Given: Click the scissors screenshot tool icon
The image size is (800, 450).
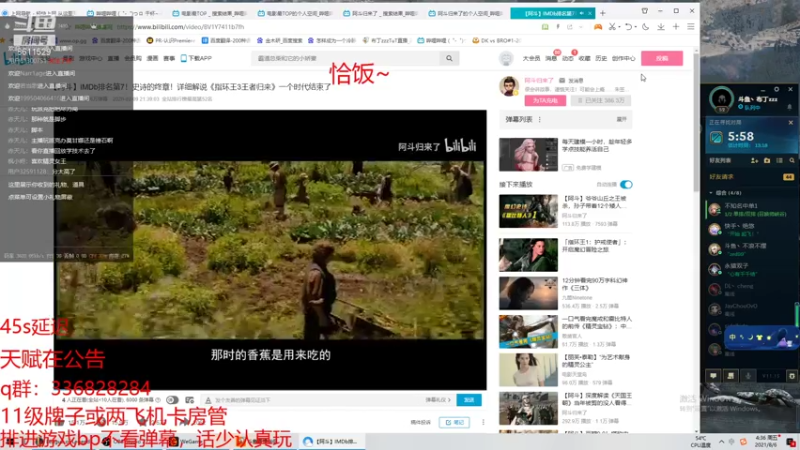Looking at the screenshot, I should pyautogui.click(x=612, y=27).
